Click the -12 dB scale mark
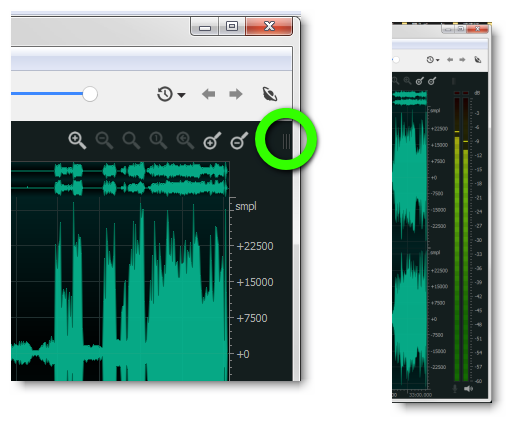515x426 pixels. coord(478,155)
